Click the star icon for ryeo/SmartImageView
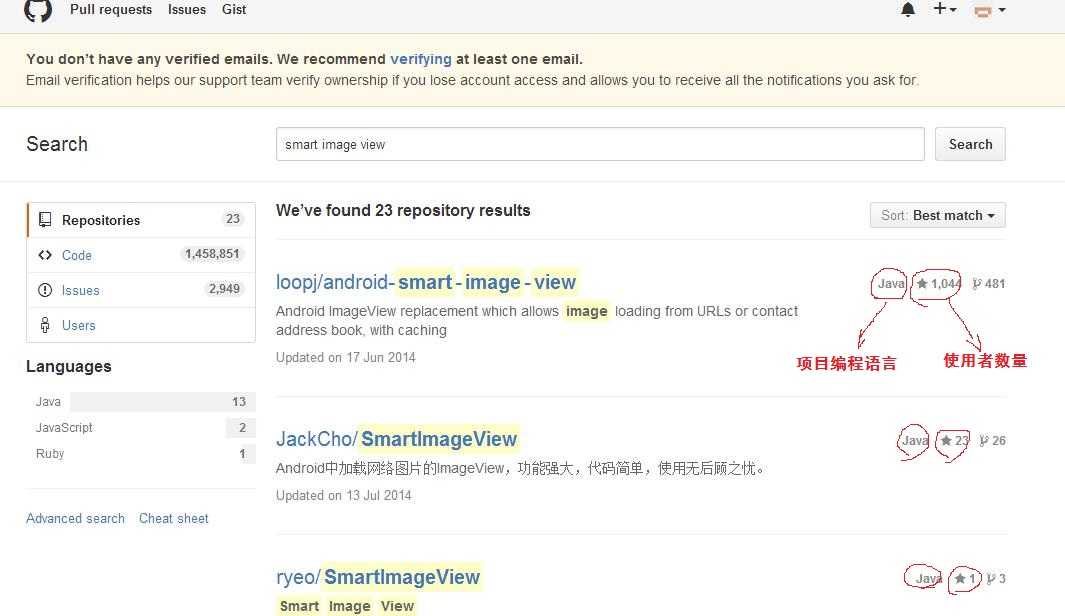 click(960, 578)
